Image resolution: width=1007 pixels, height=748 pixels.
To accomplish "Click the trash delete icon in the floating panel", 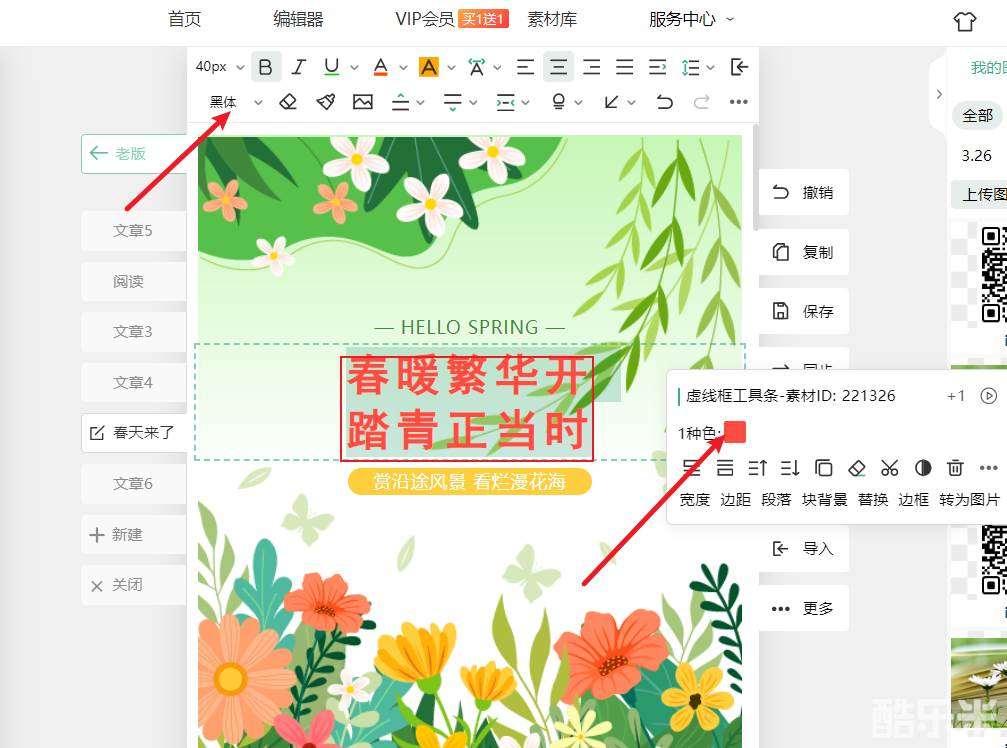I will click(x=956, y=468).
